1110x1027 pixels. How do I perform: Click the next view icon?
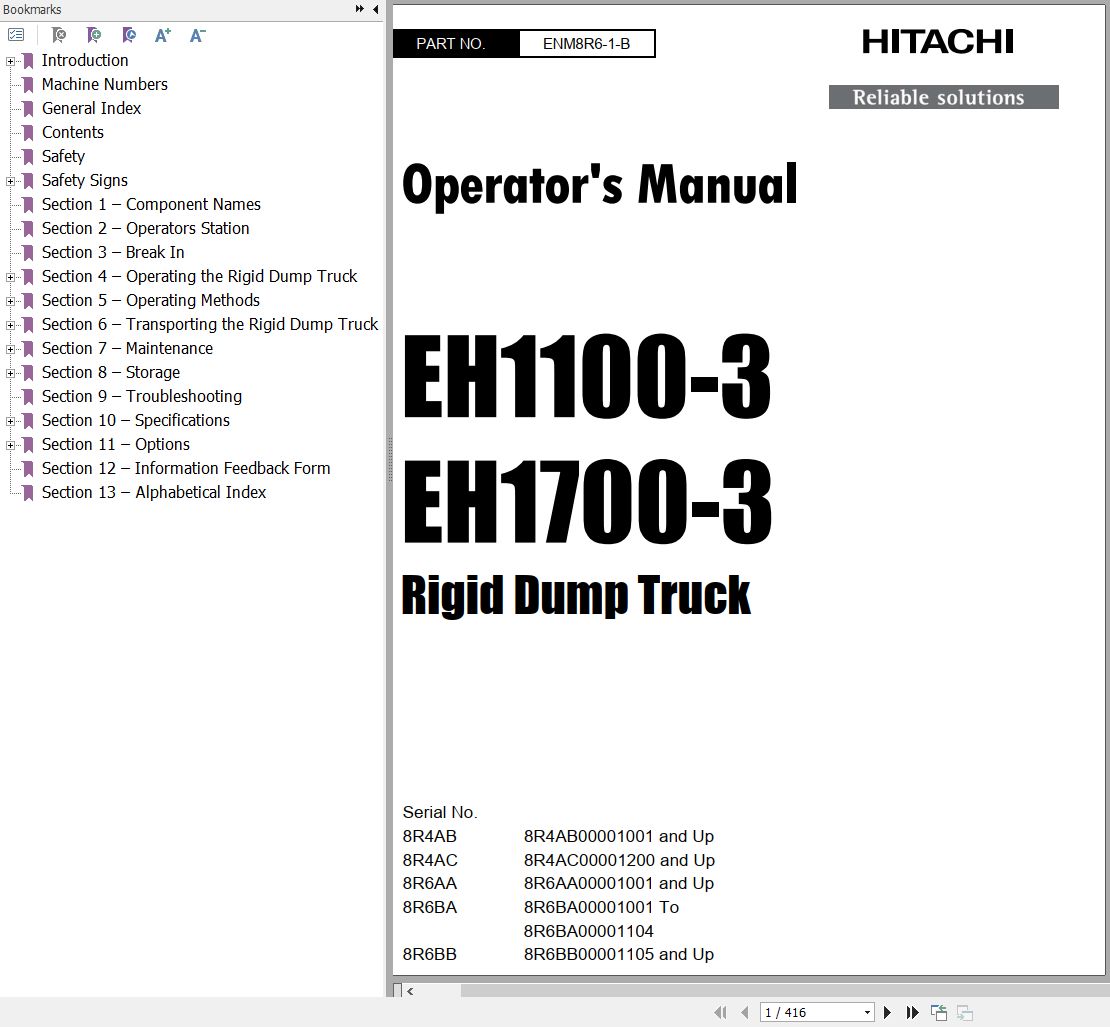coord(964,1012)
